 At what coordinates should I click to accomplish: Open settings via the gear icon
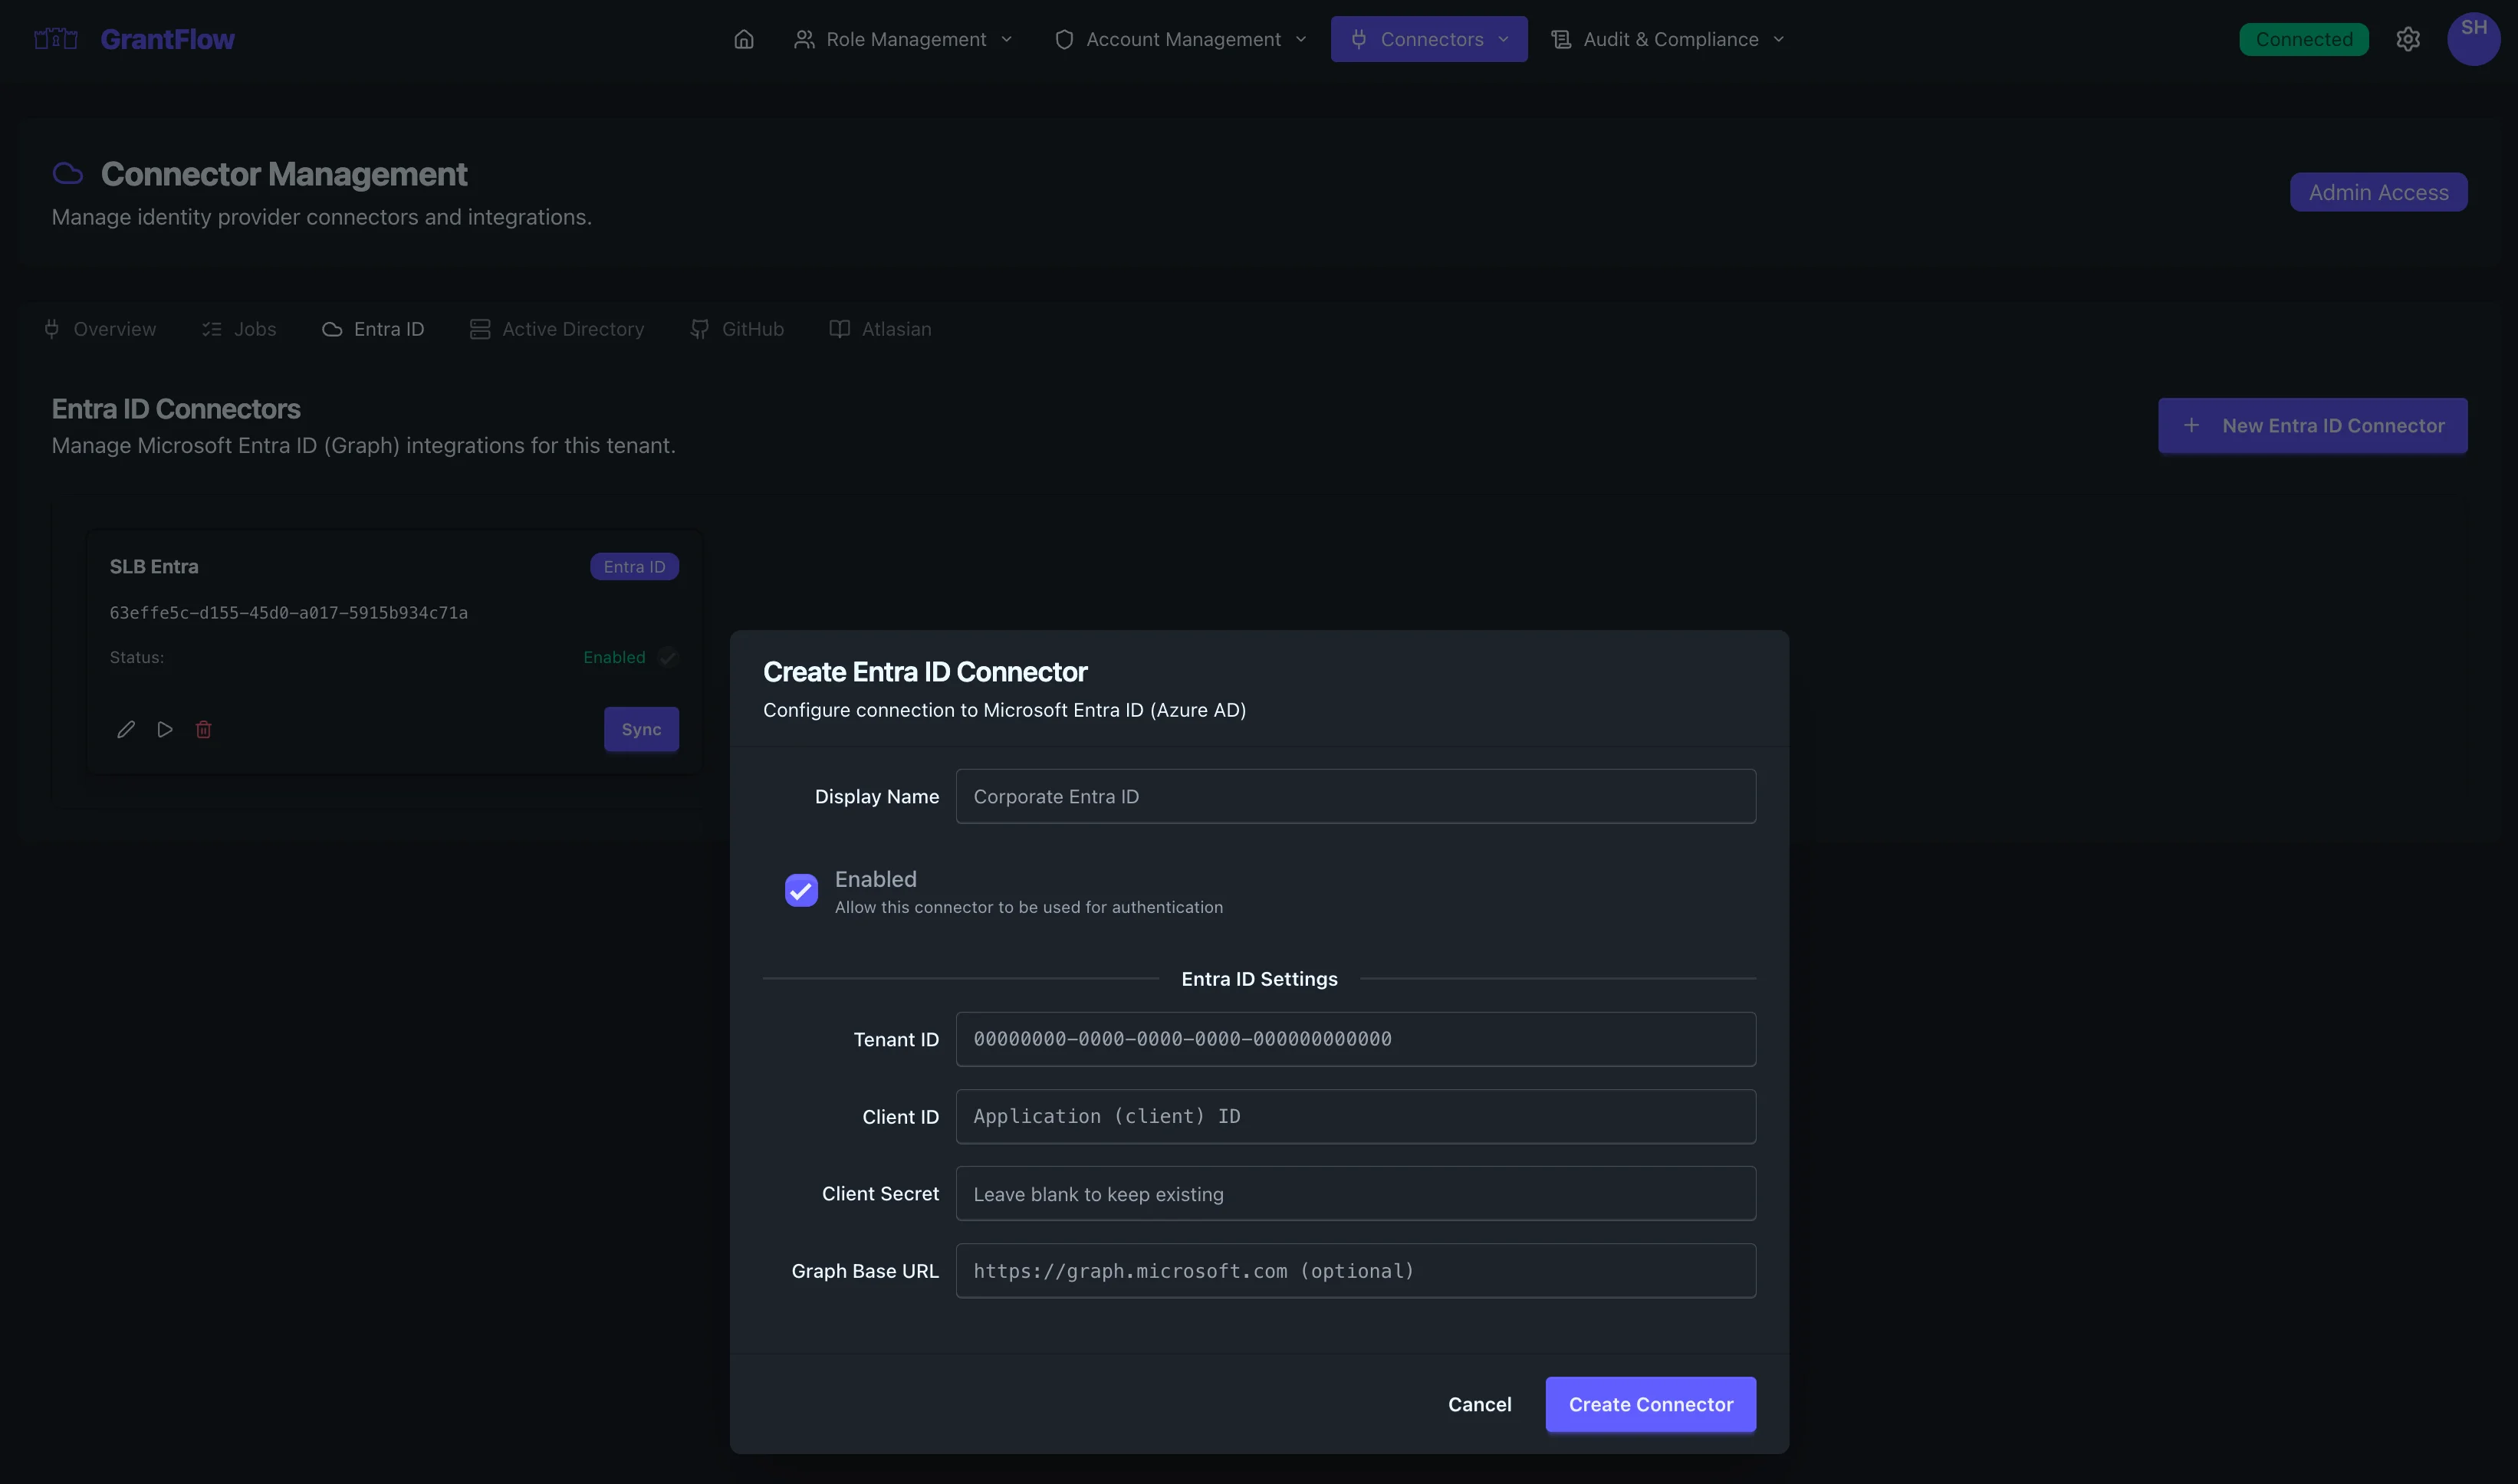click(2409, 39)
